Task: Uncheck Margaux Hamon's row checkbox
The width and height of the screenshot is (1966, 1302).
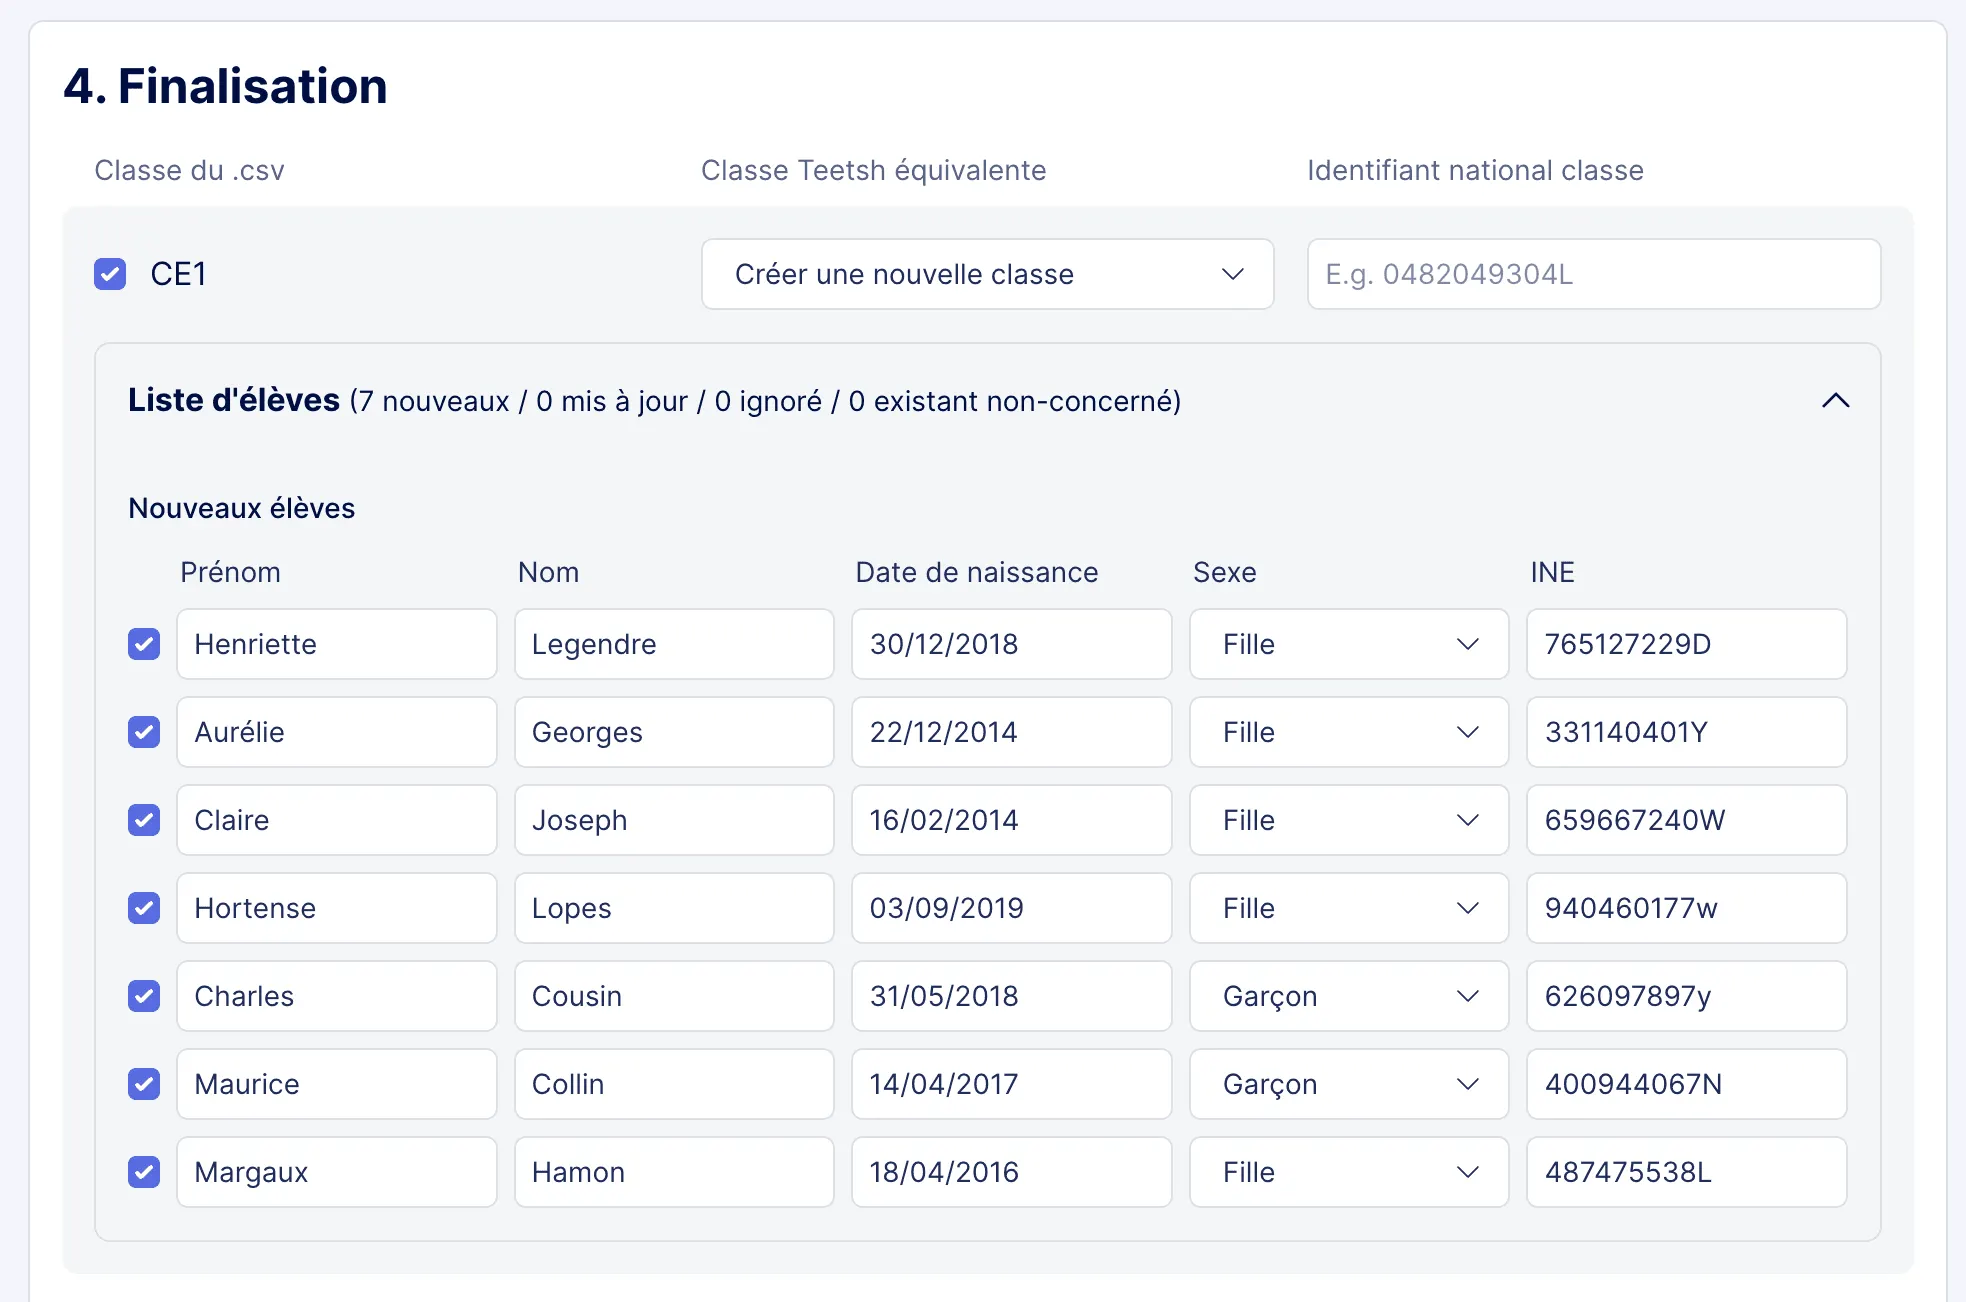Action: click(144, 1172)
